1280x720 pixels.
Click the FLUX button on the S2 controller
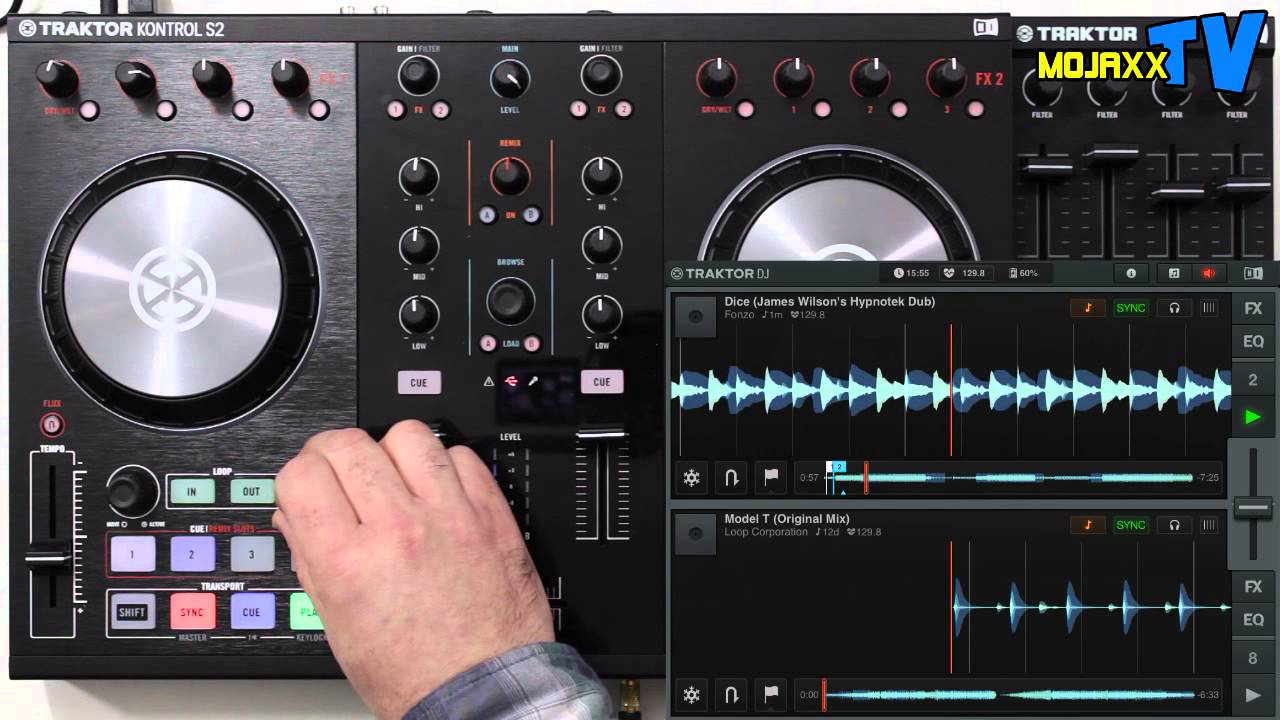pos(52,424)
